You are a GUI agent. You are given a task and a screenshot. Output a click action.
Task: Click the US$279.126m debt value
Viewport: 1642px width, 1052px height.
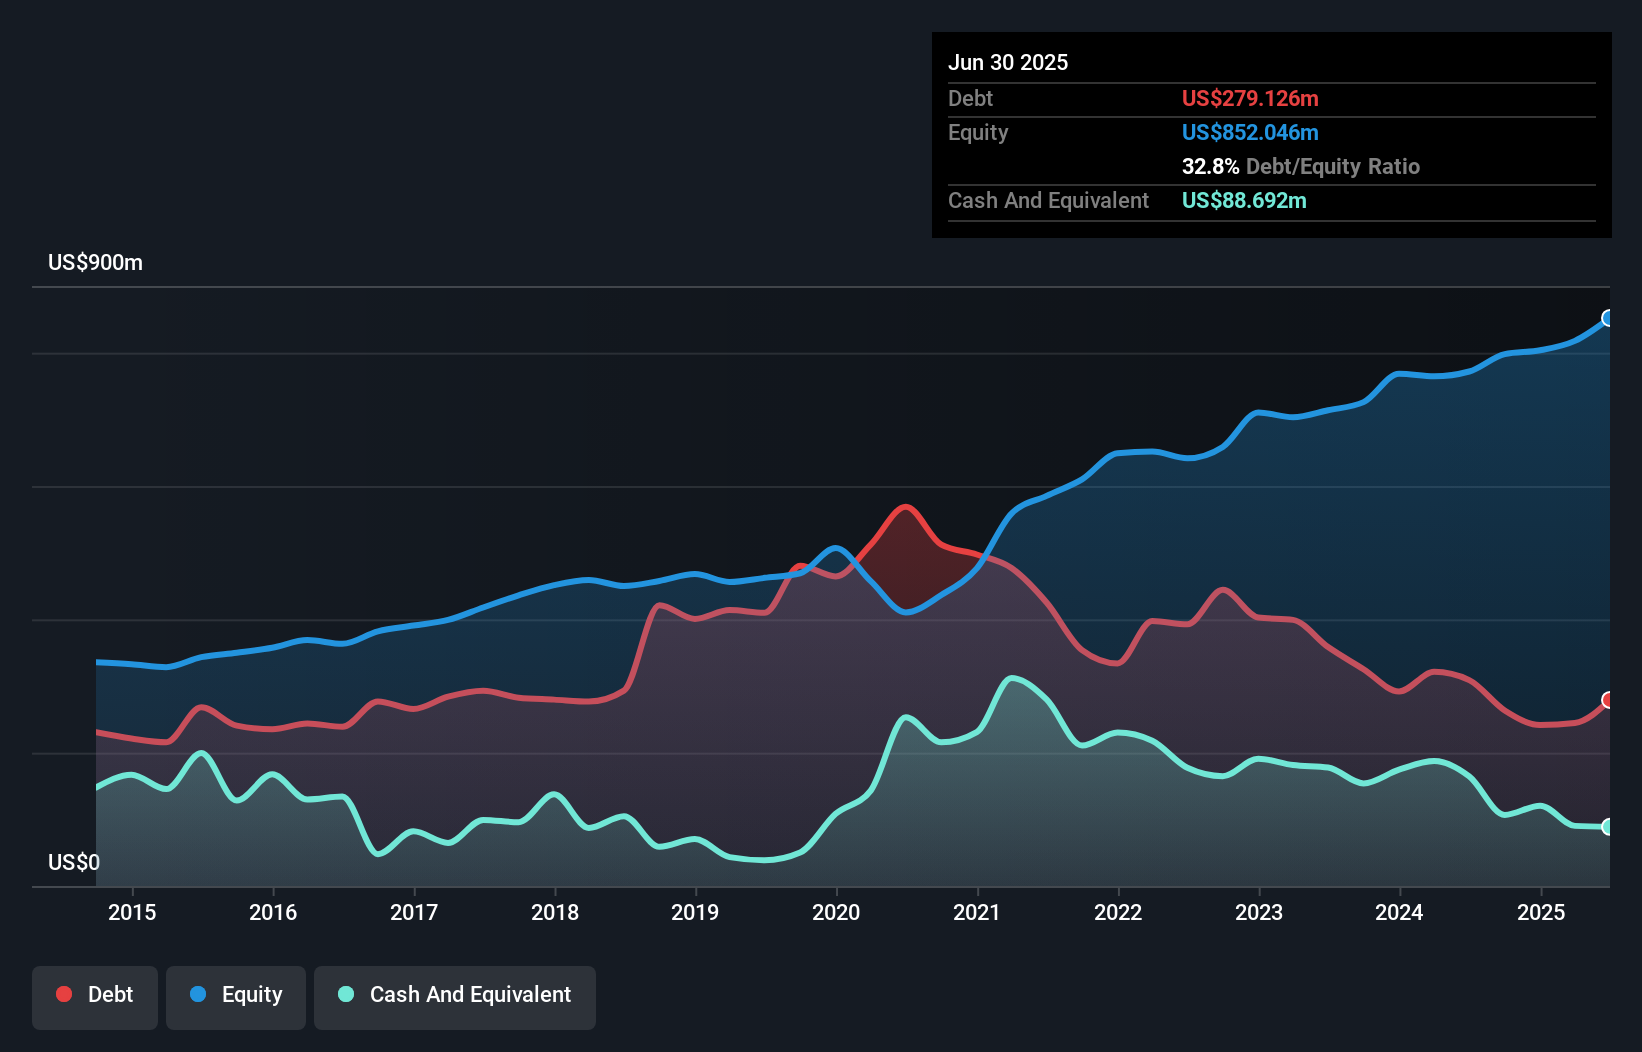coord(1250,98)
